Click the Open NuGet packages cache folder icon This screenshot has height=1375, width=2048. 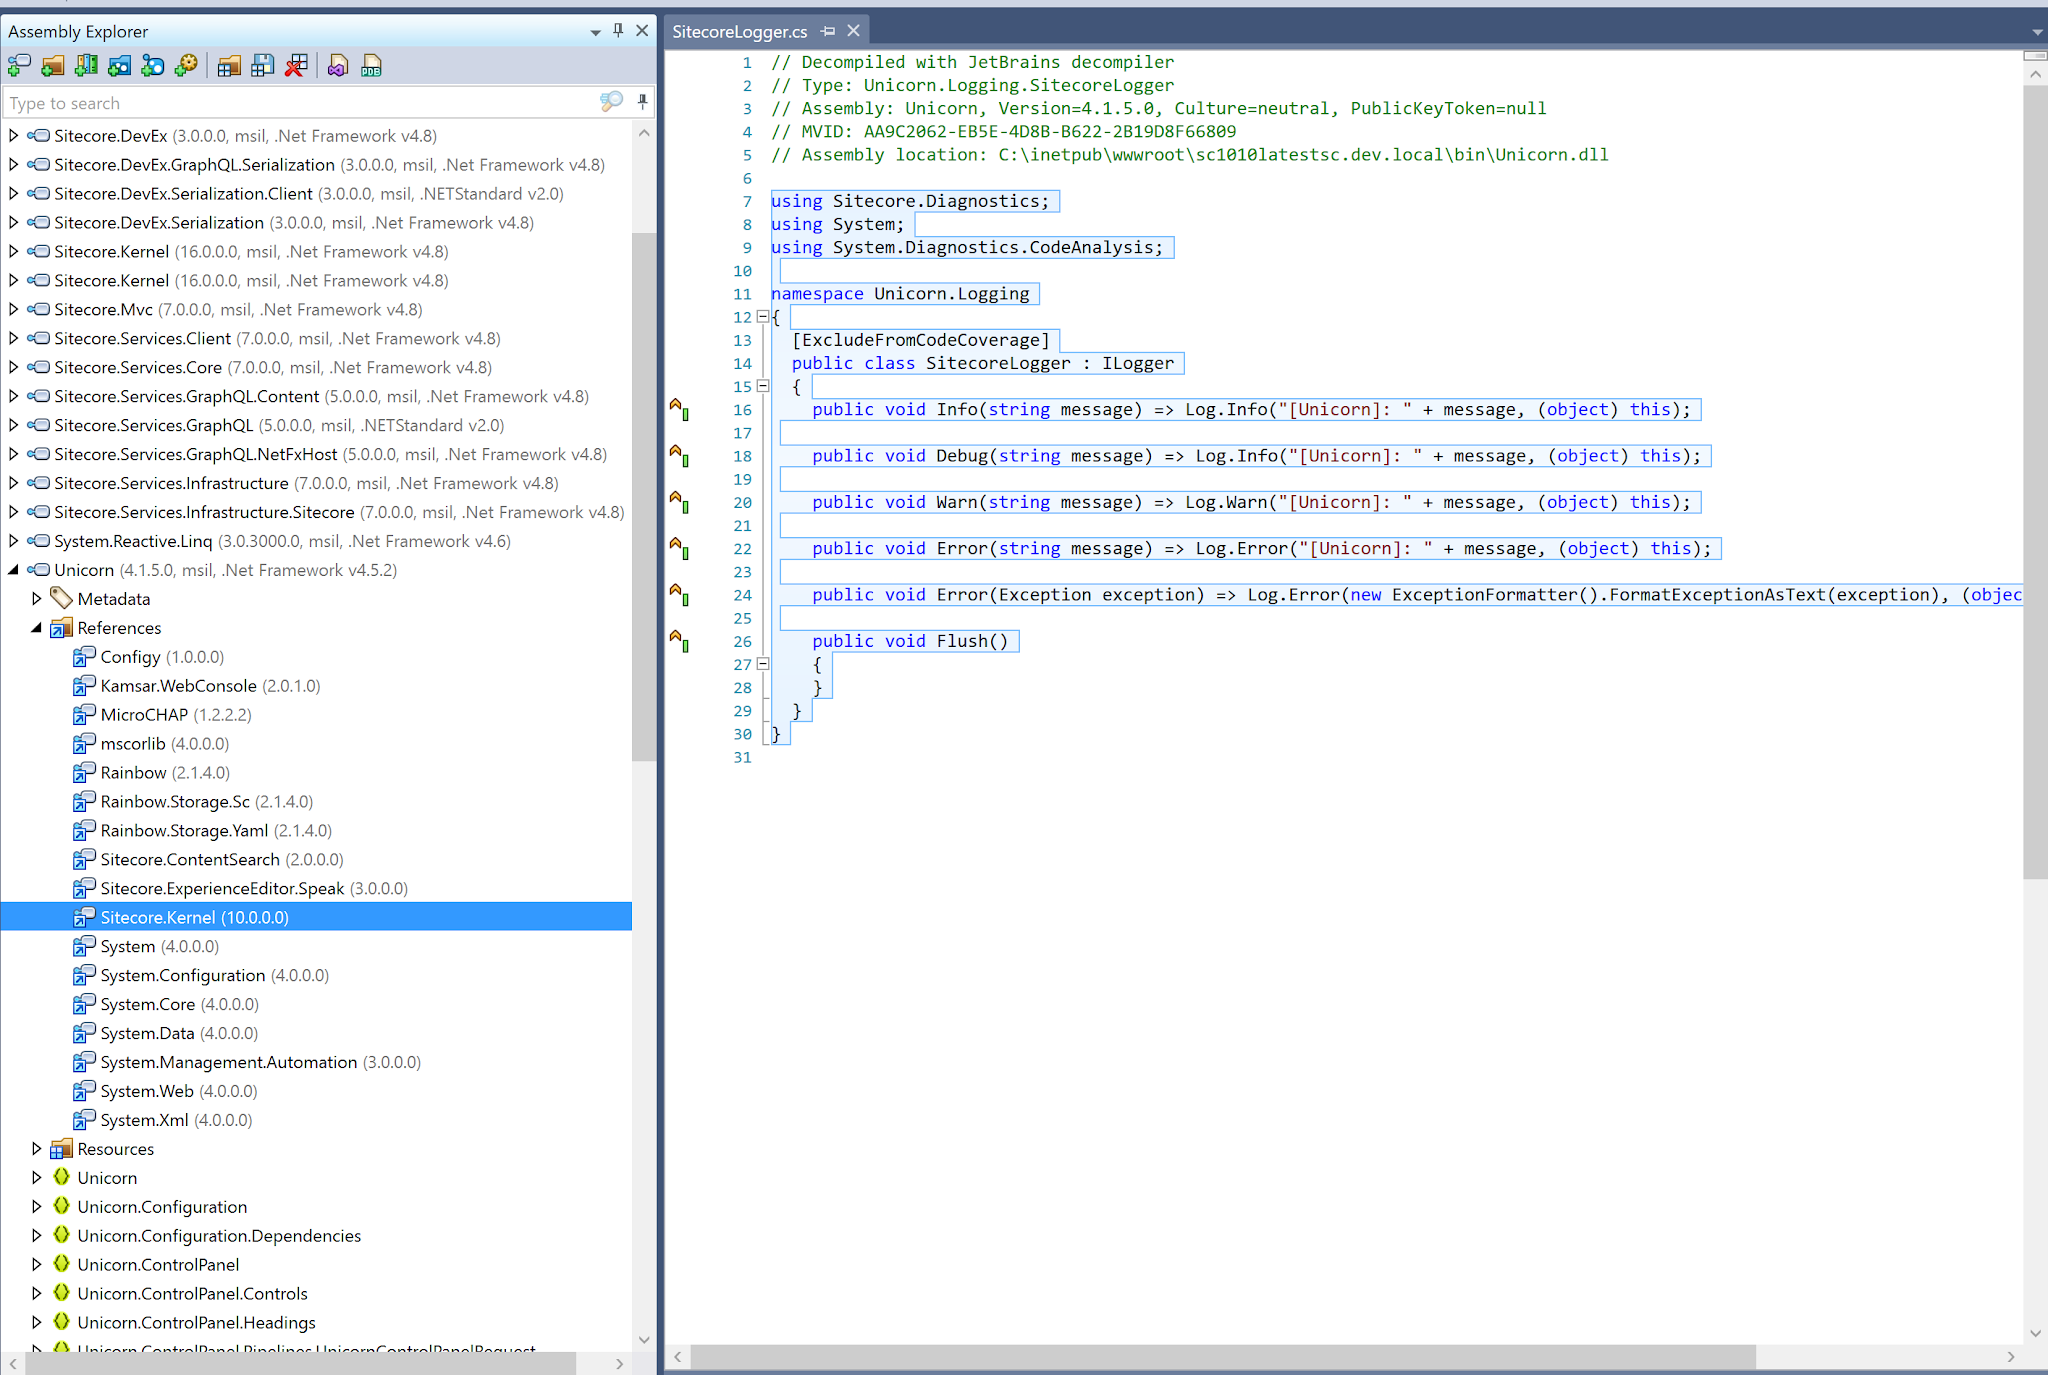pyautogui.click(x=119, y=66)
